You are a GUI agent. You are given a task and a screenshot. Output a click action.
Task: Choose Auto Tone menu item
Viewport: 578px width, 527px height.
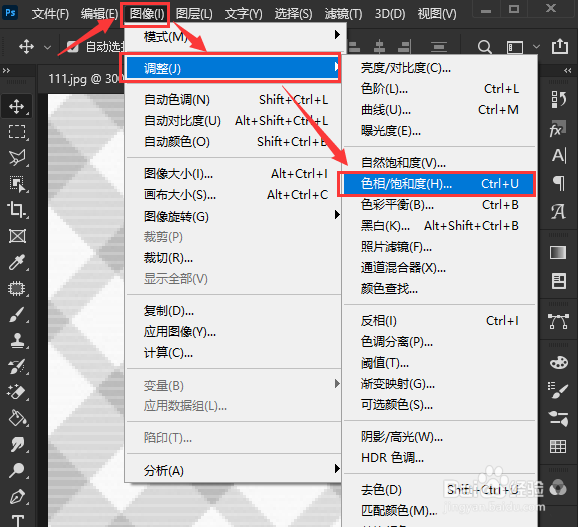(233, 100)
